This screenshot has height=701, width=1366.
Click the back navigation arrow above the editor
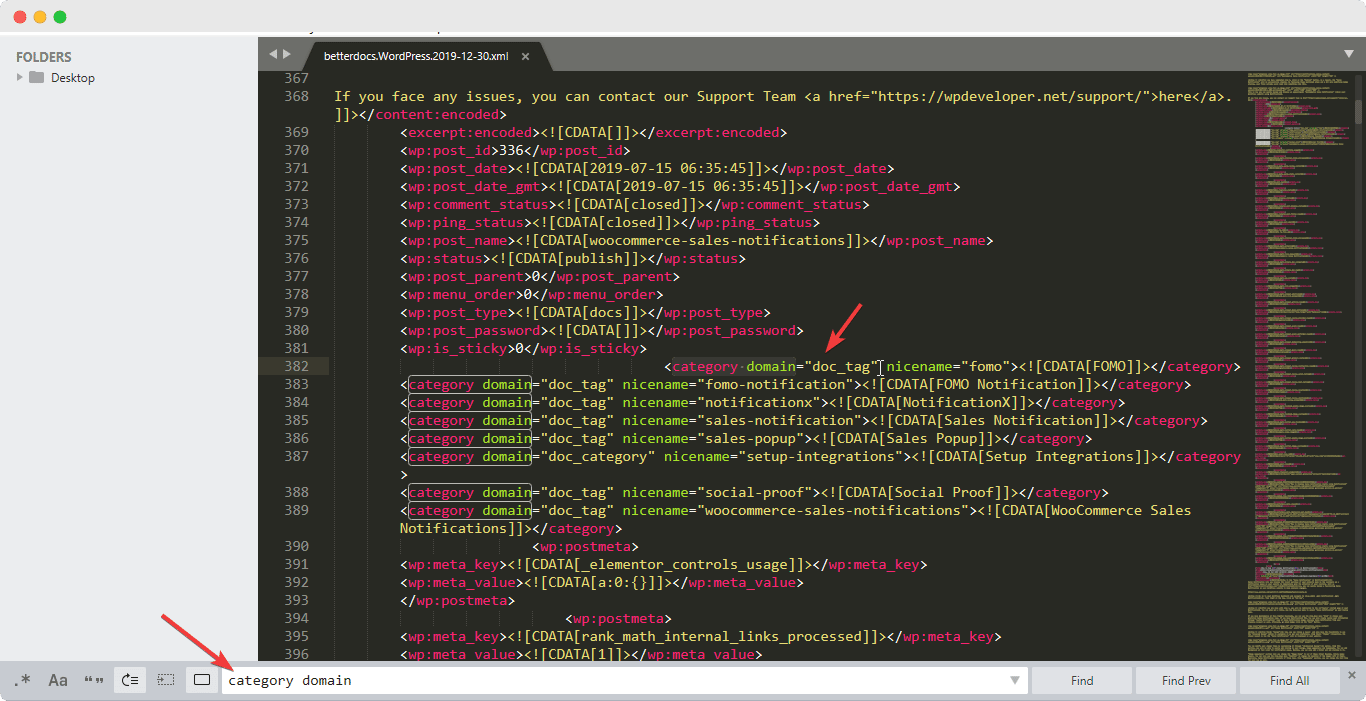[272, 56]
